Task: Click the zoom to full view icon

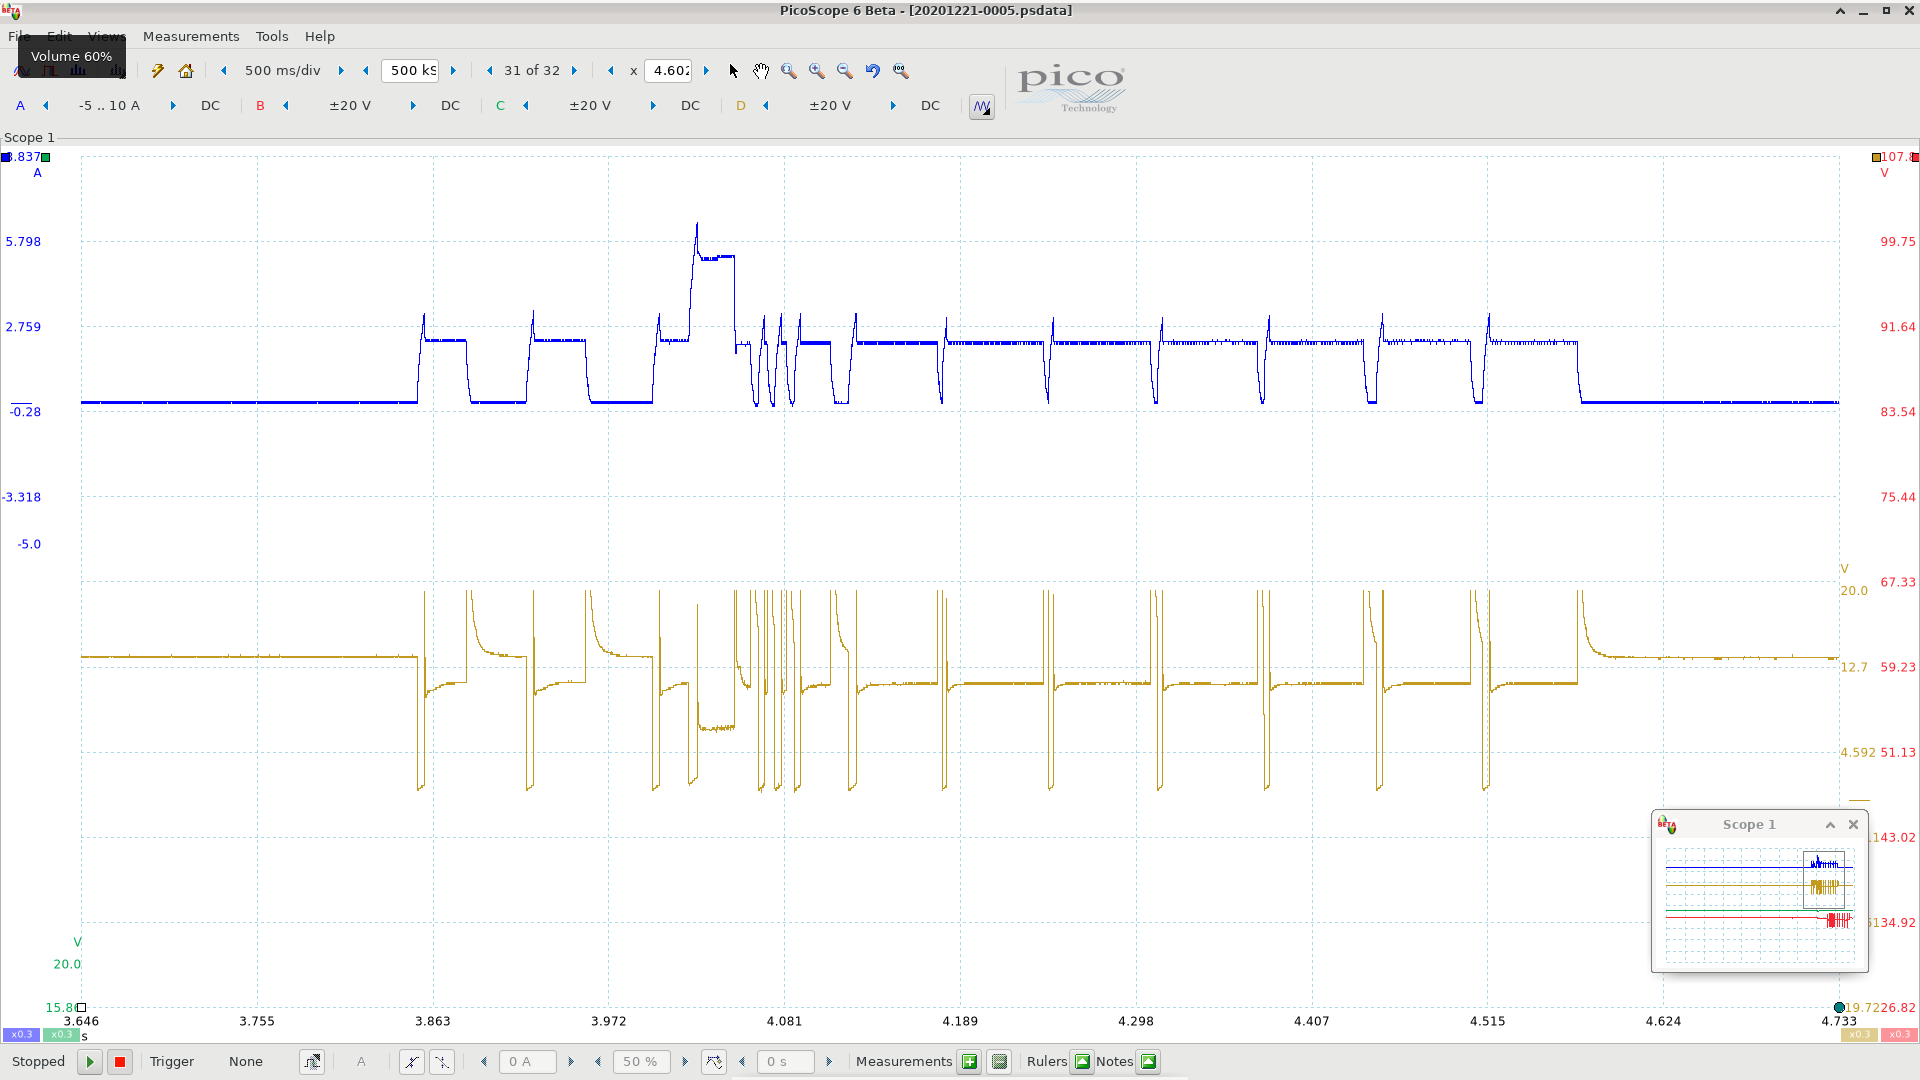Action: coord(901,71)
